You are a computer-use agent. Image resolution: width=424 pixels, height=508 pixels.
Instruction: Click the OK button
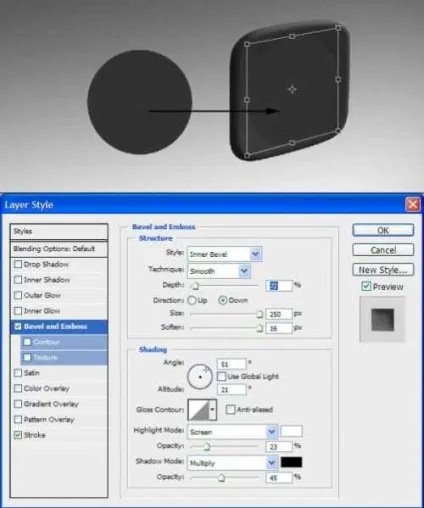(x=383, y=230)
